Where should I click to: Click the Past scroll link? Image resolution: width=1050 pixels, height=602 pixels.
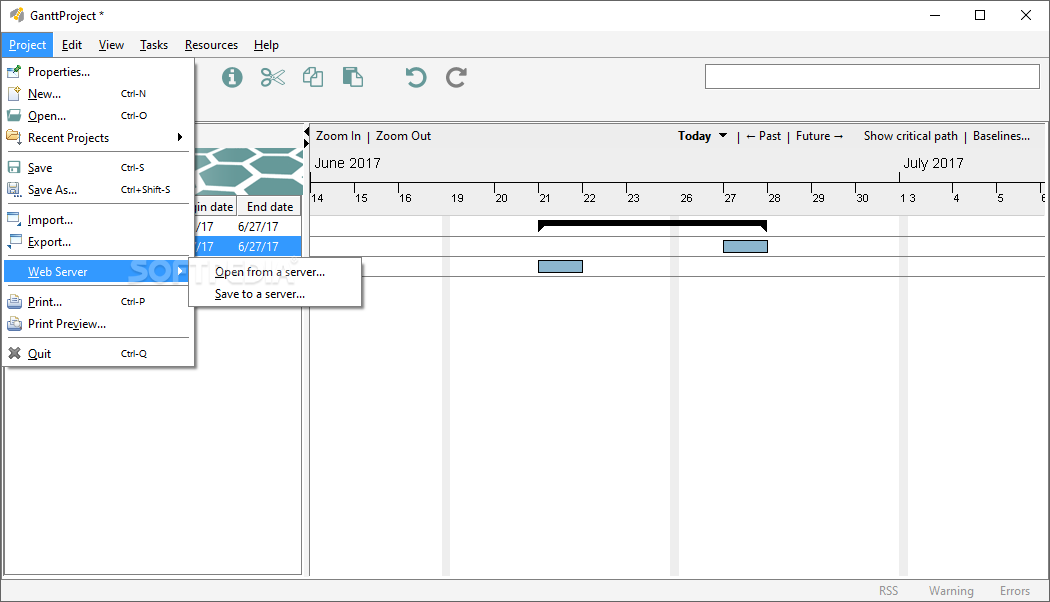[x=763, y=136]
